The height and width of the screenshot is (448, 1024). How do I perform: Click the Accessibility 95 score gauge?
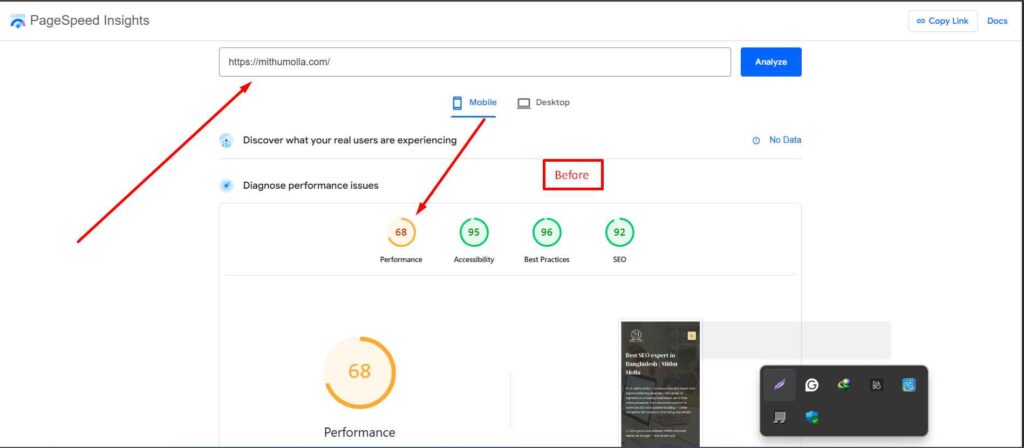click(x=474, y=232)
